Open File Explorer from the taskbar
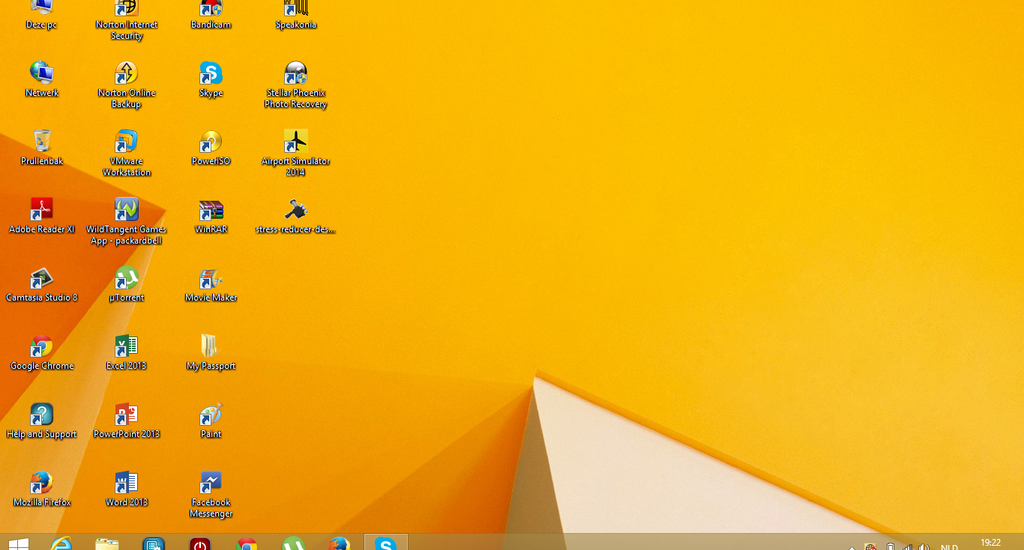Image resolution: width=1024 pixels, height=550 pixels. (x=107, y=543)
